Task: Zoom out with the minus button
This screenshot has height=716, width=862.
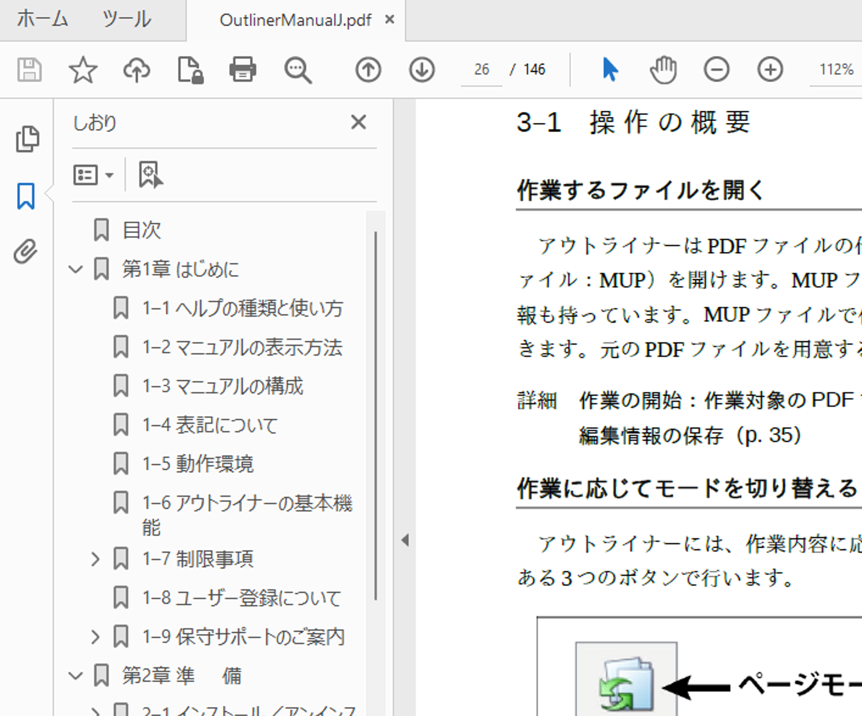Action: (x=717, y=69)
